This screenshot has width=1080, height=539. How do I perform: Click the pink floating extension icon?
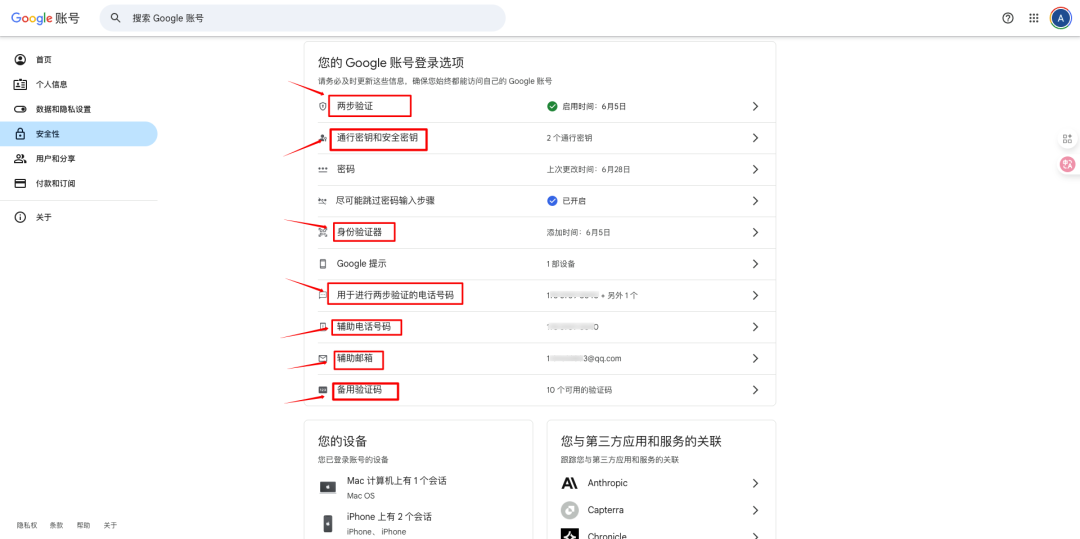(x=1068, y=164)
